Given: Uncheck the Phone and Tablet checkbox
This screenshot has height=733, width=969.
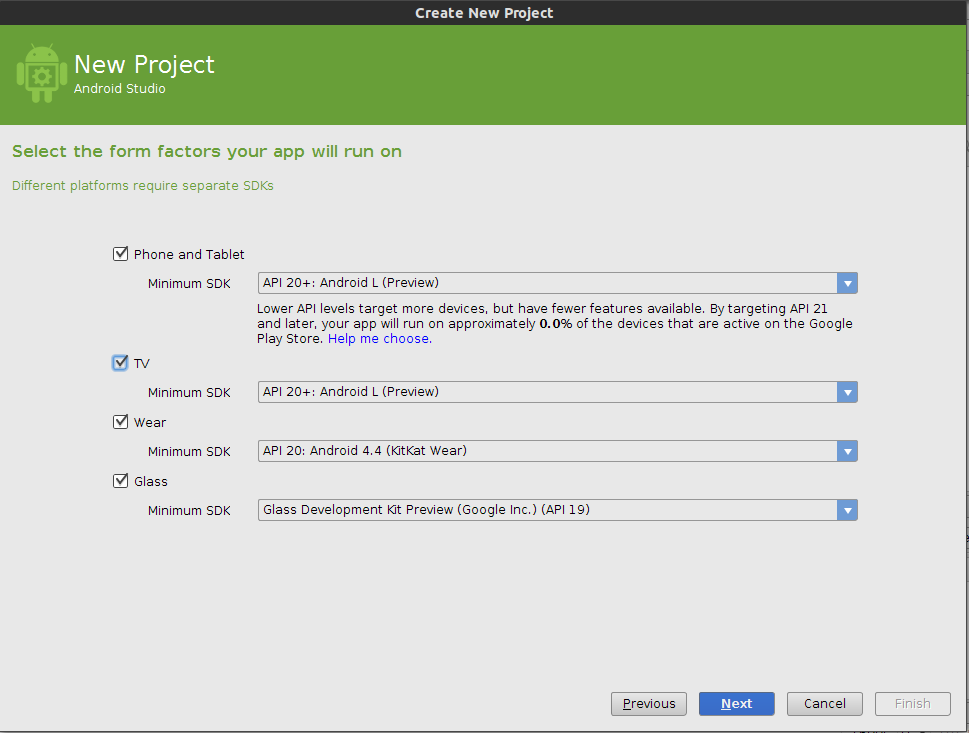Looking at the screenshot, I should [x=121, y=253].
